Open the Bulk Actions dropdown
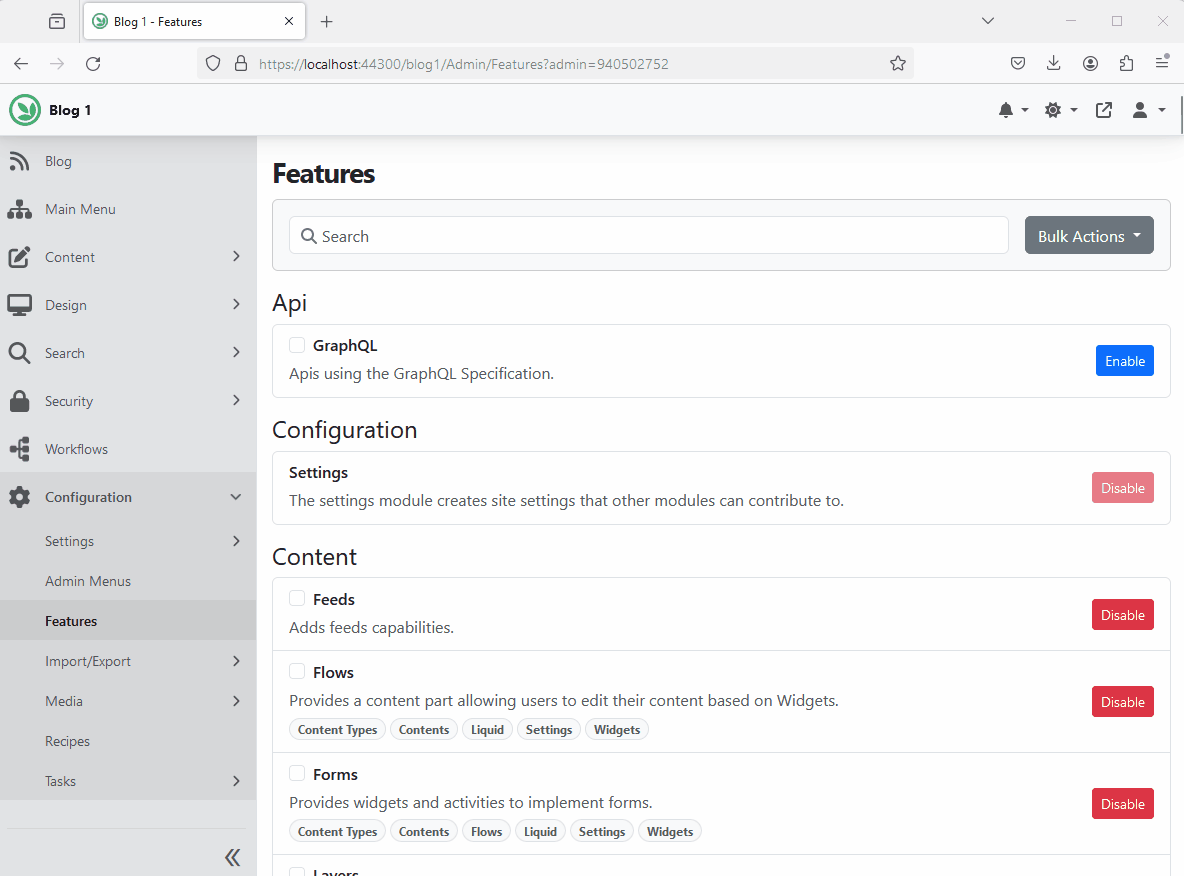1184x876 pixels. point(1089,236)
